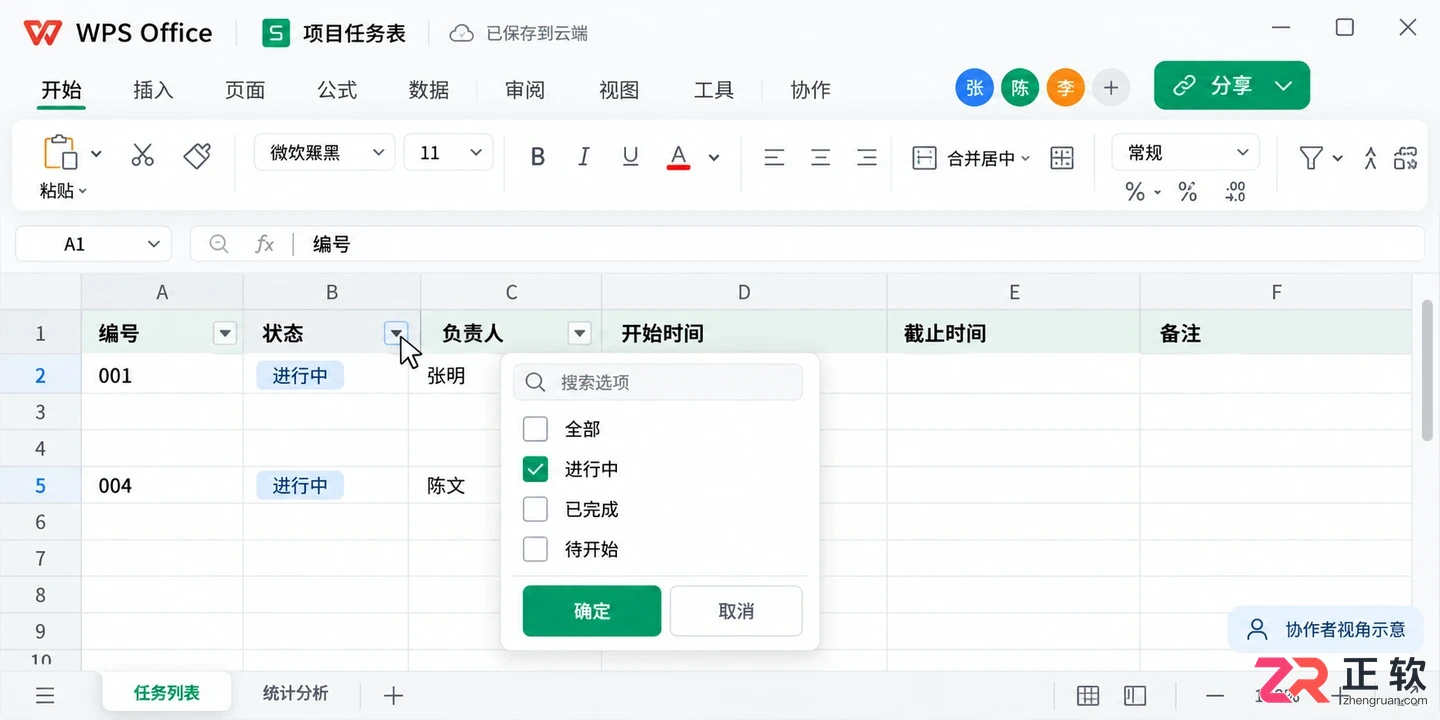Check the 已完成 filter option
Screen dimensions: 1440x720
[x=536, y=509]
